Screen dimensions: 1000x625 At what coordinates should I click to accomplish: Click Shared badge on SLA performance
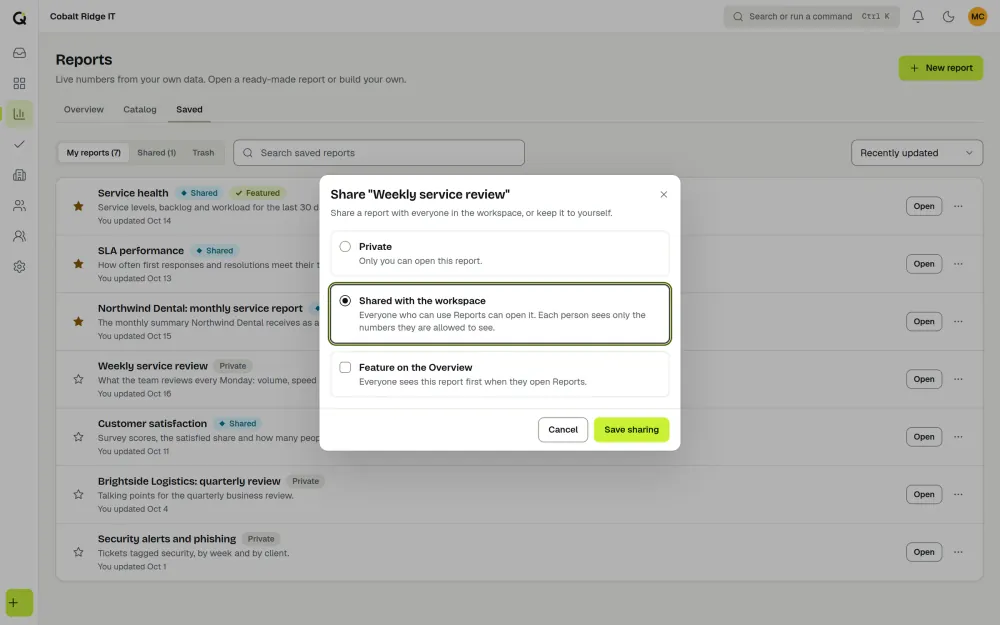[x=214, y=251]
